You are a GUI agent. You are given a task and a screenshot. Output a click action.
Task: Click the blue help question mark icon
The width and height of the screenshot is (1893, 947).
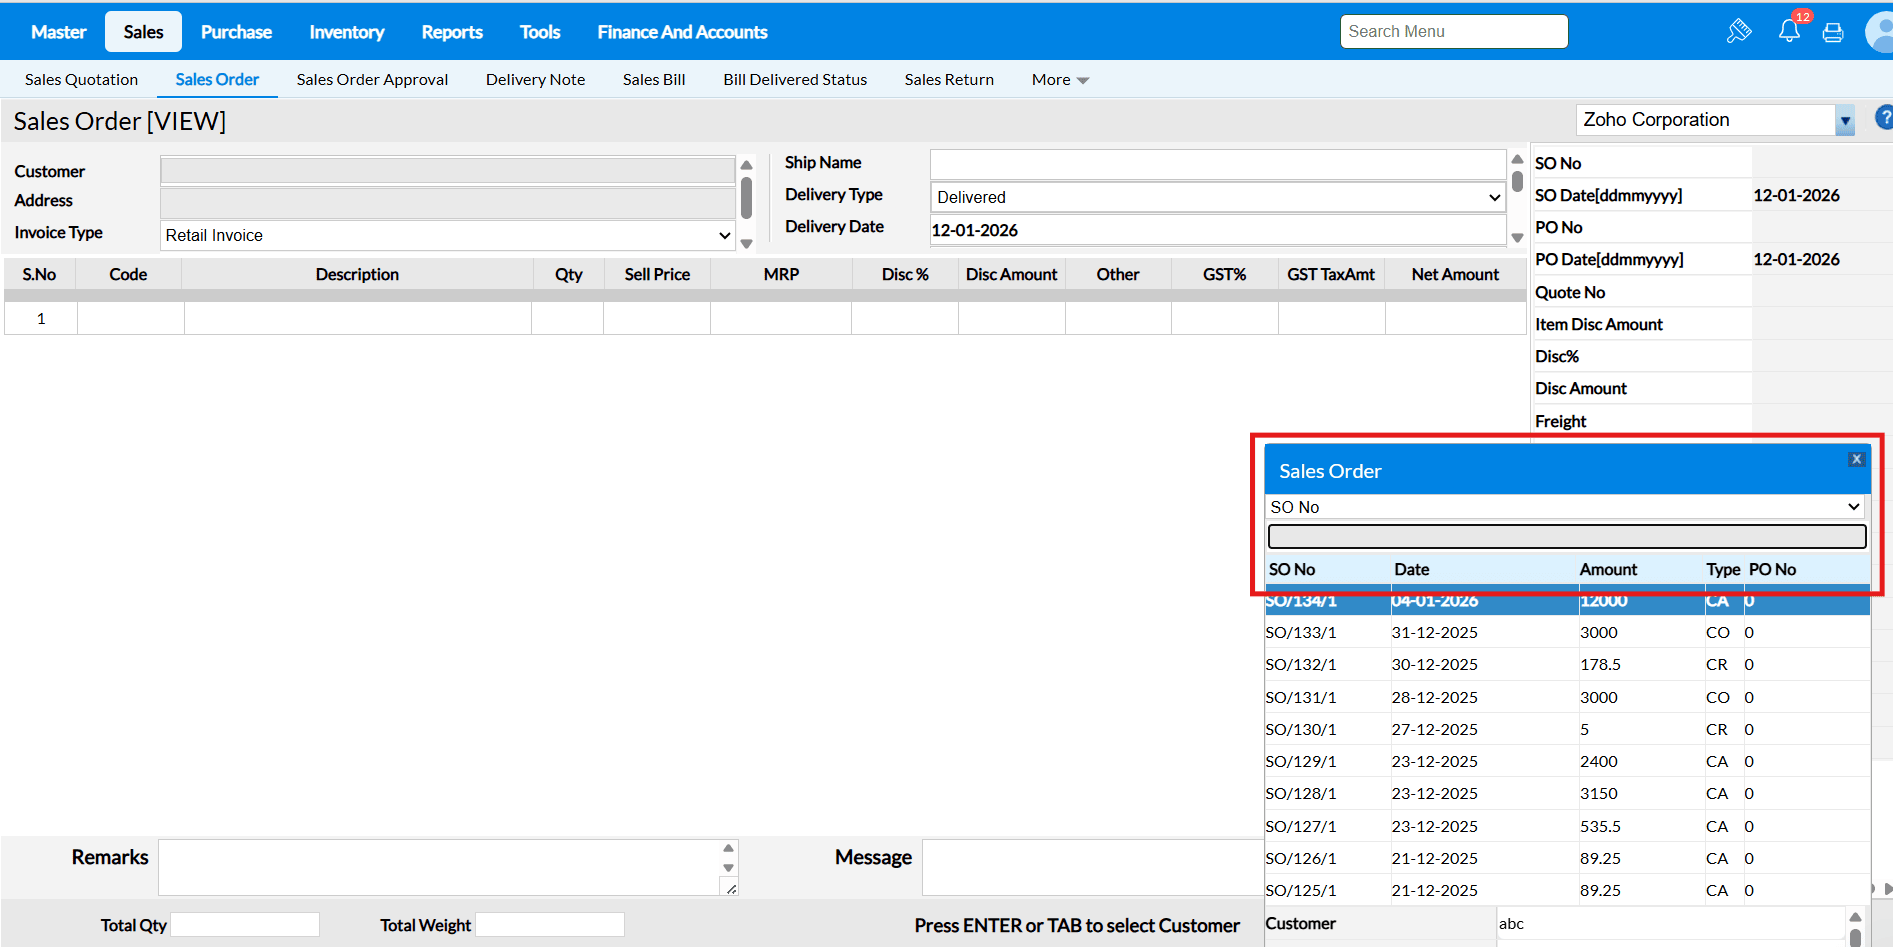pos(1883,118)
